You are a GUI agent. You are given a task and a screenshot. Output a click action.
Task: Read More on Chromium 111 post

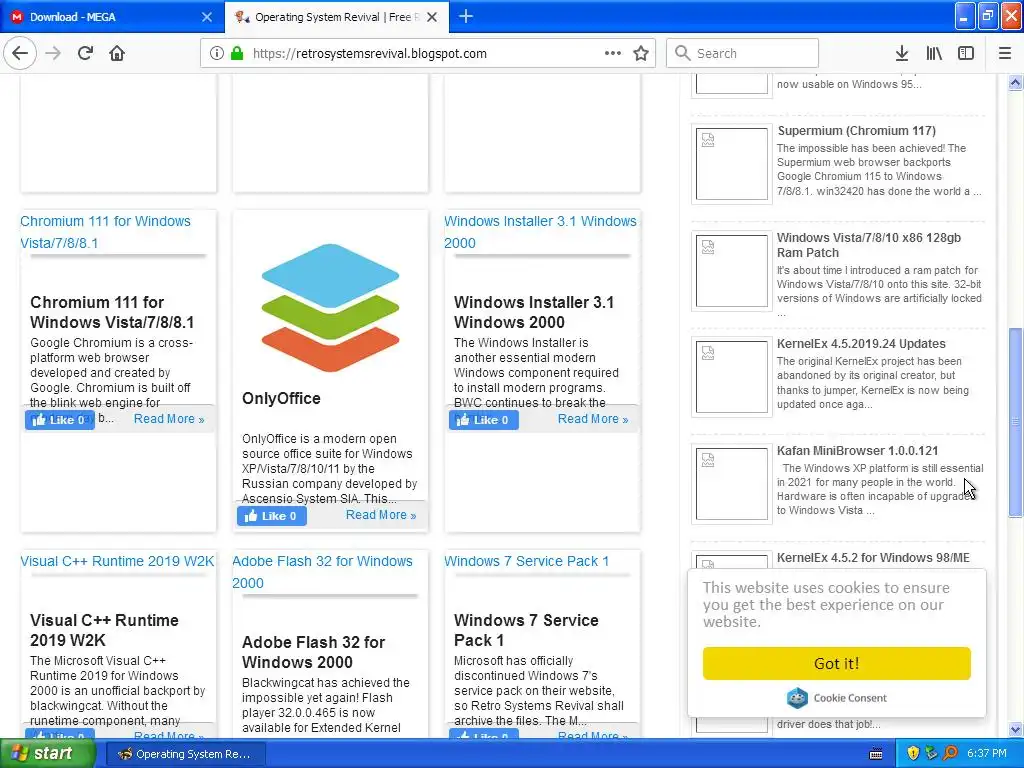[x=169, y=419]
